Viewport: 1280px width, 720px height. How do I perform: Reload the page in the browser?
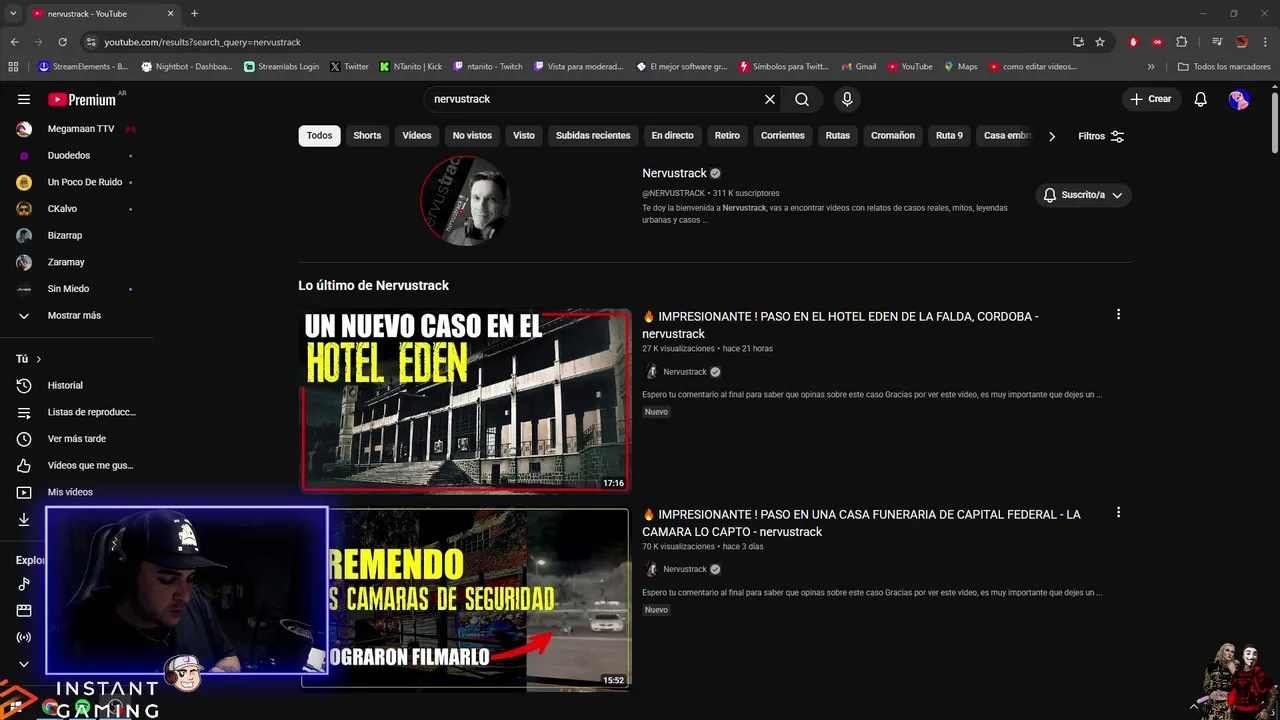(x=62, y=42)
